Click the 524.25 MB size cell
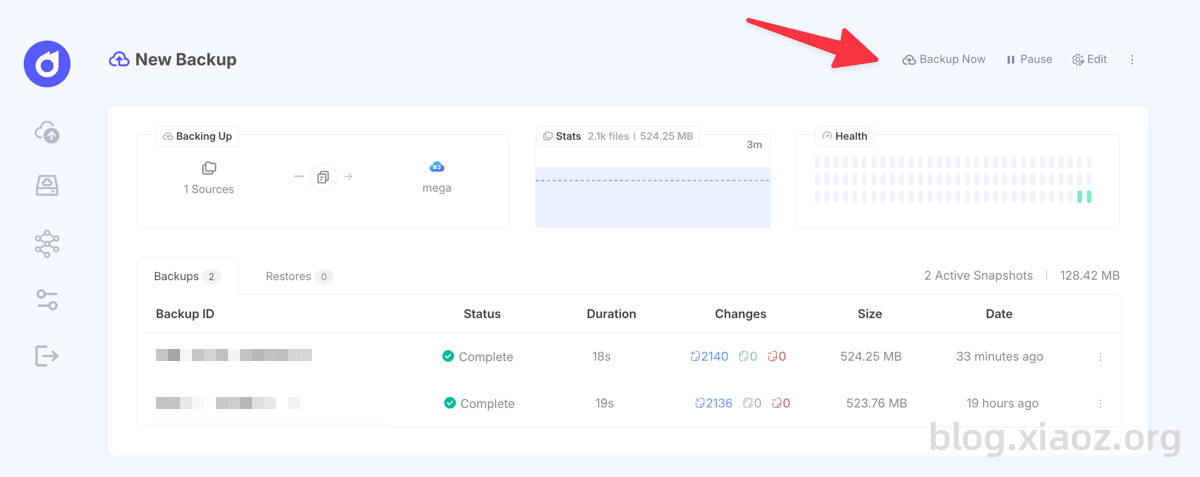1200x477 pixels. (x=870, y=357)
